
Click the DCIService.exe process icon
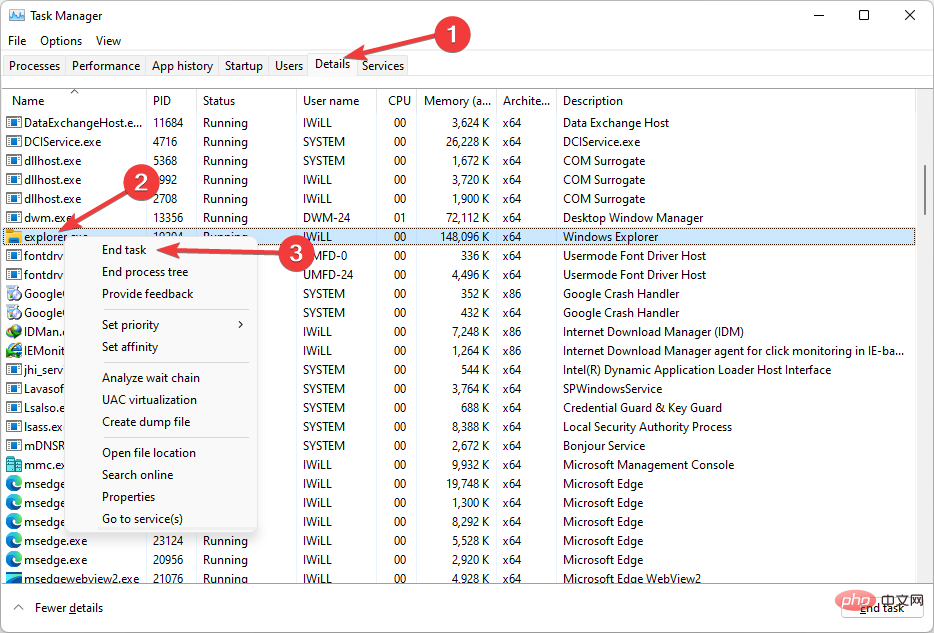pyautogui.click(x=14, y=142)
